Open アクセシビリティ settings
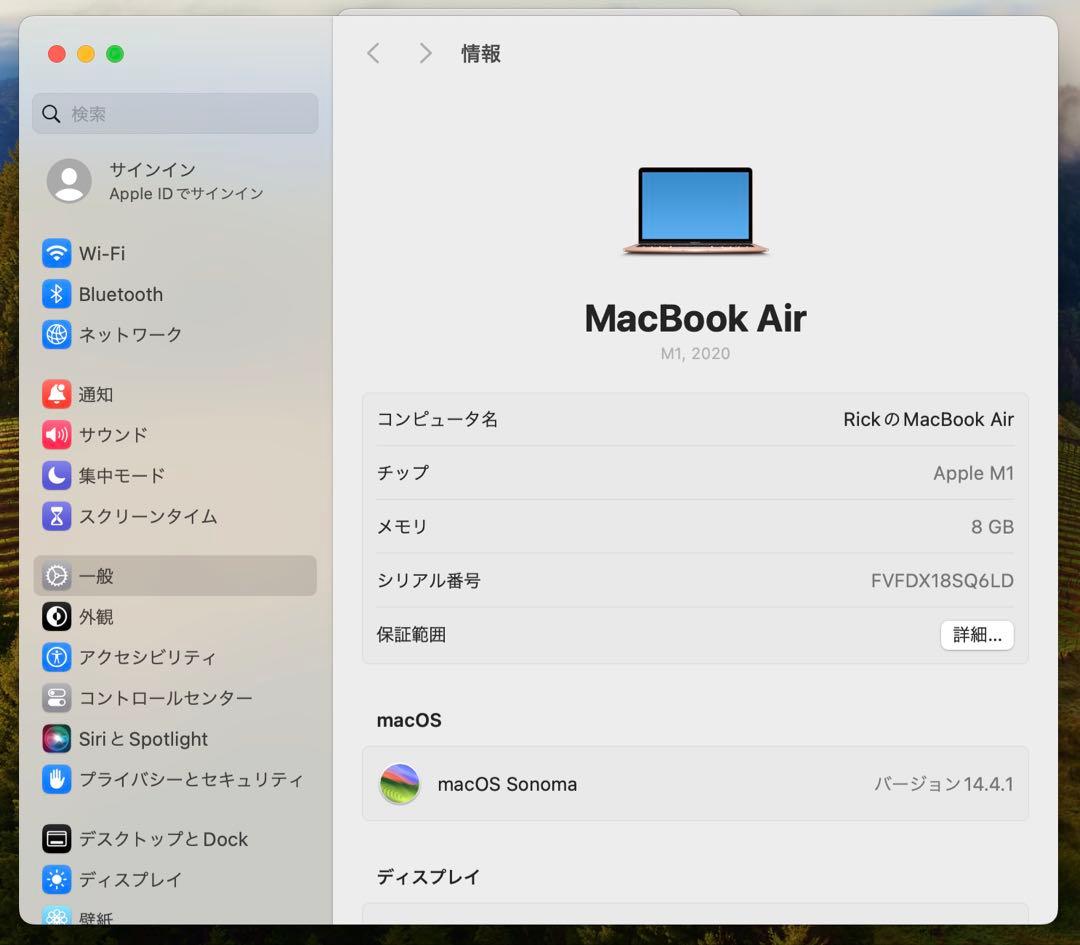 [57, 657]
